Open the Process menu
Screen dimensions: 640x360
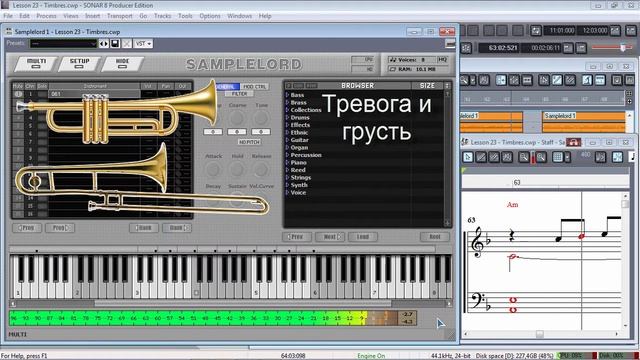46,16
